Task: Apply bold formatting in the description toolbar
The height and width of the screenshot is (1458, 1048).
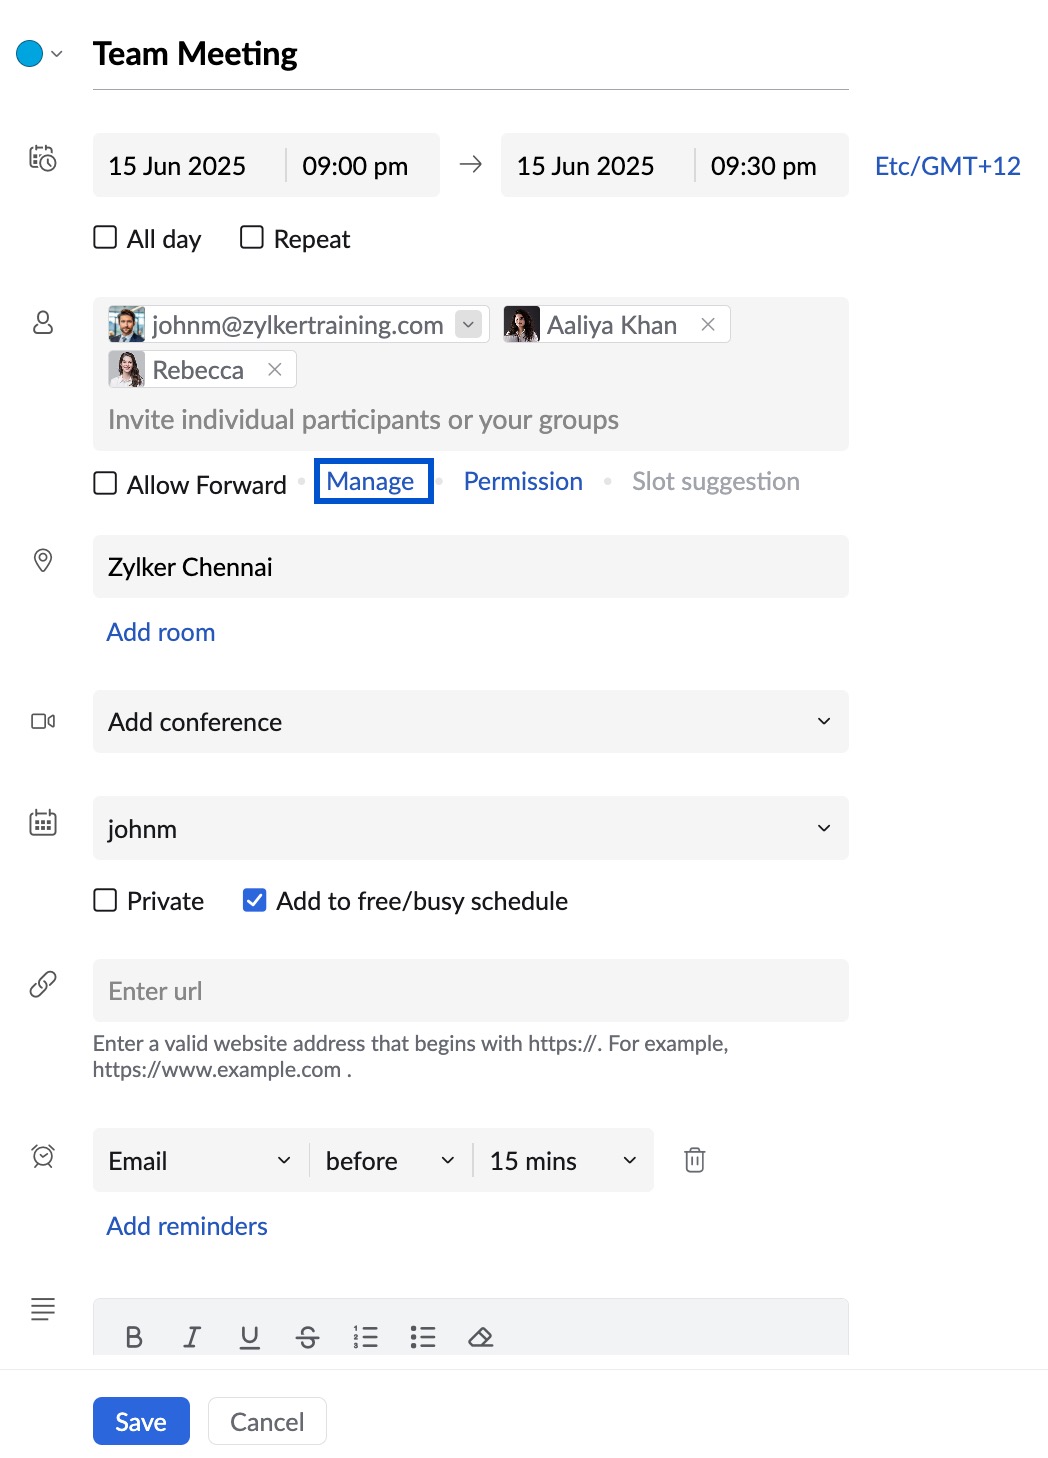Action: (134, 1337)
